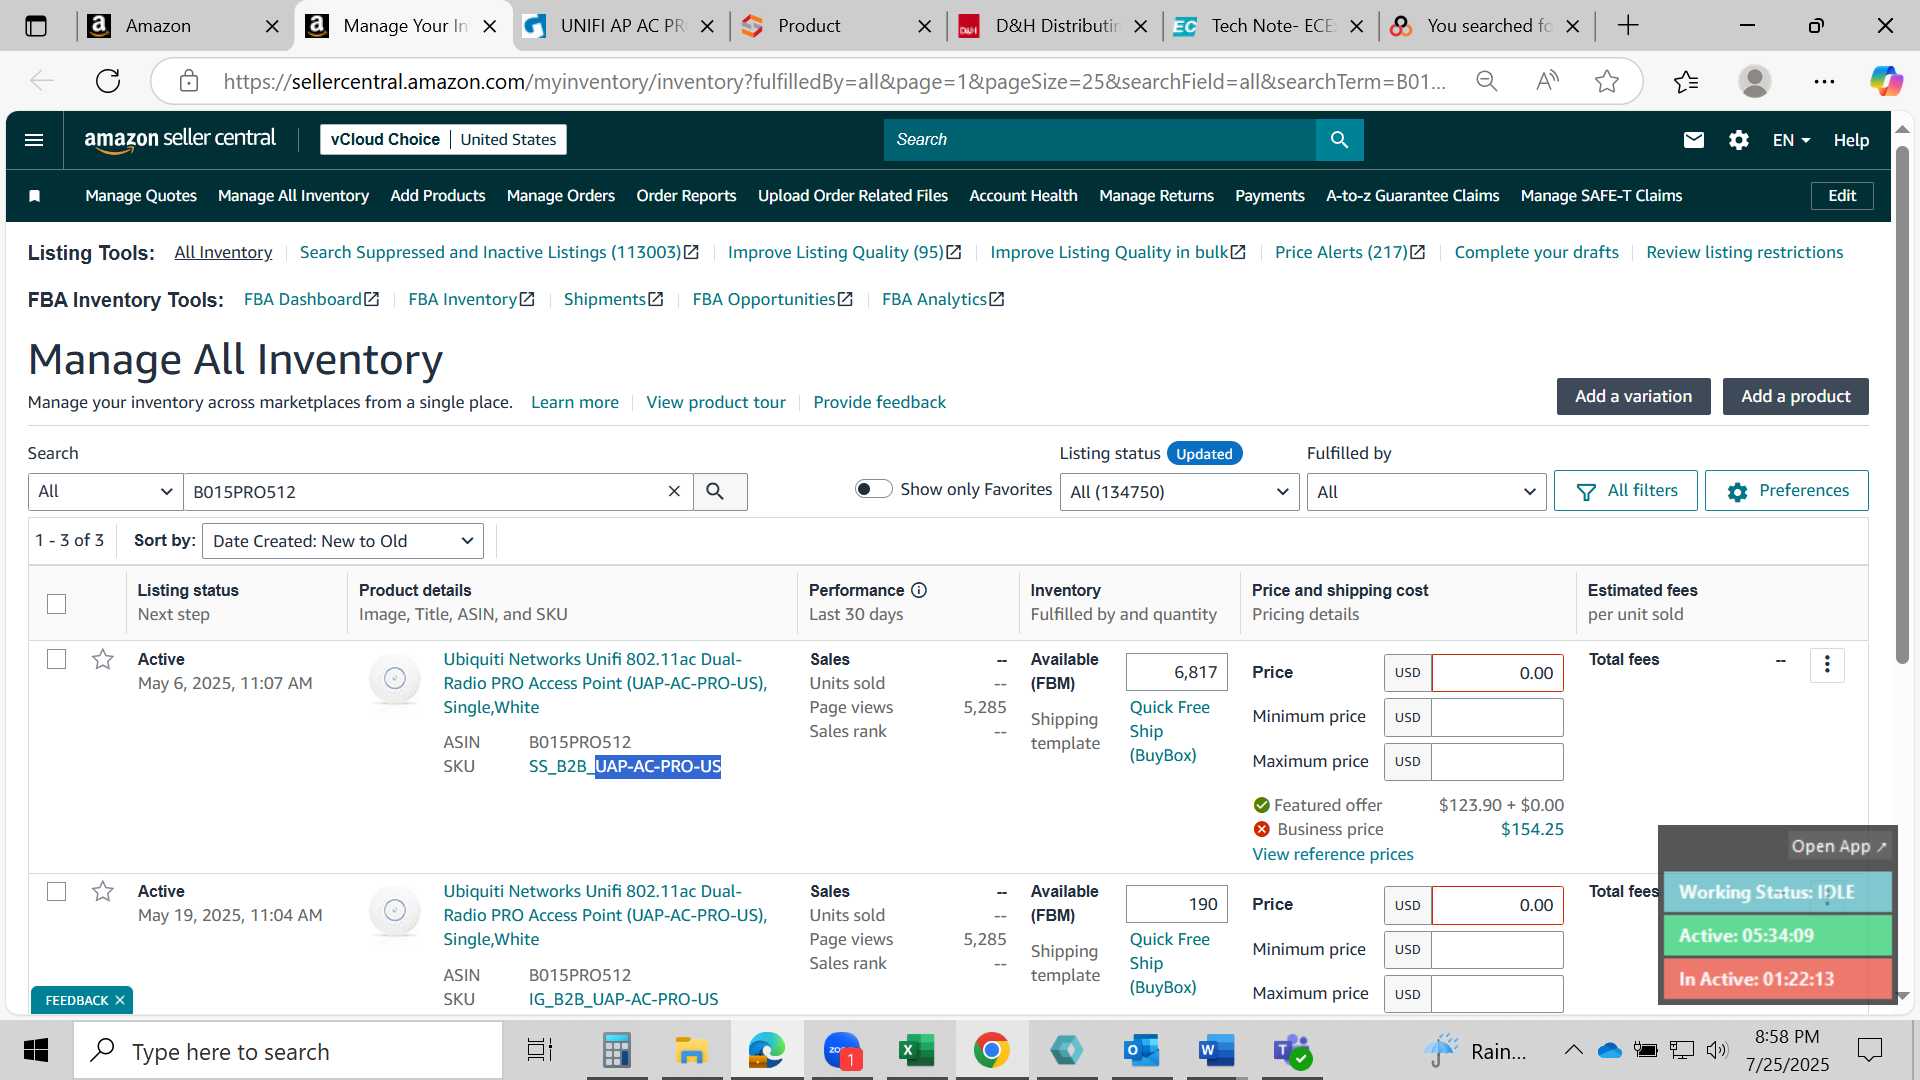
Task: Open Manage Orders in nav bar
Action: [560, 196]
